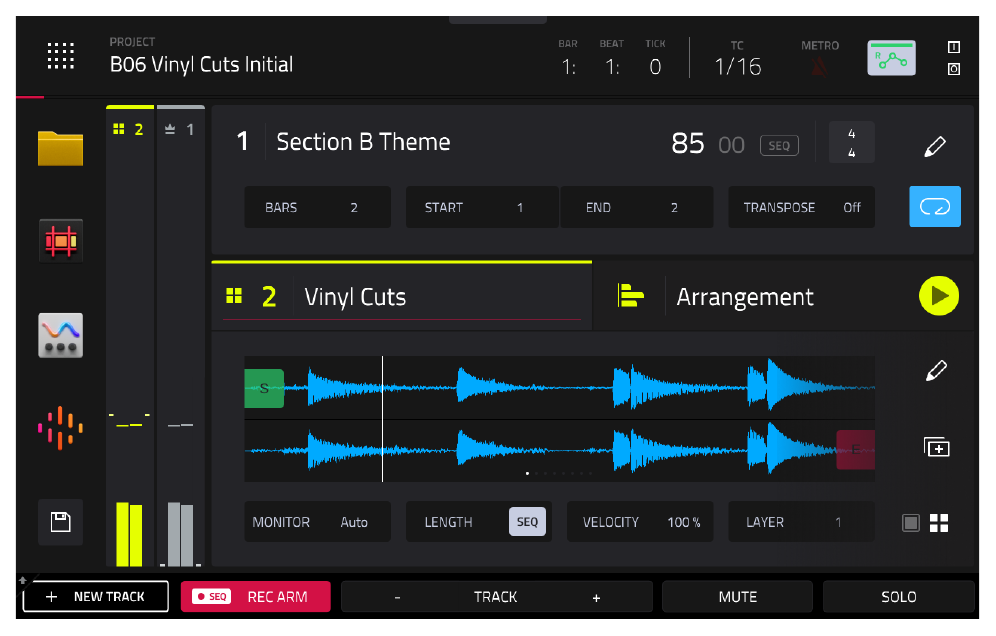Open the main menu grid icon

pyautogui.click(x=61, y=56)
